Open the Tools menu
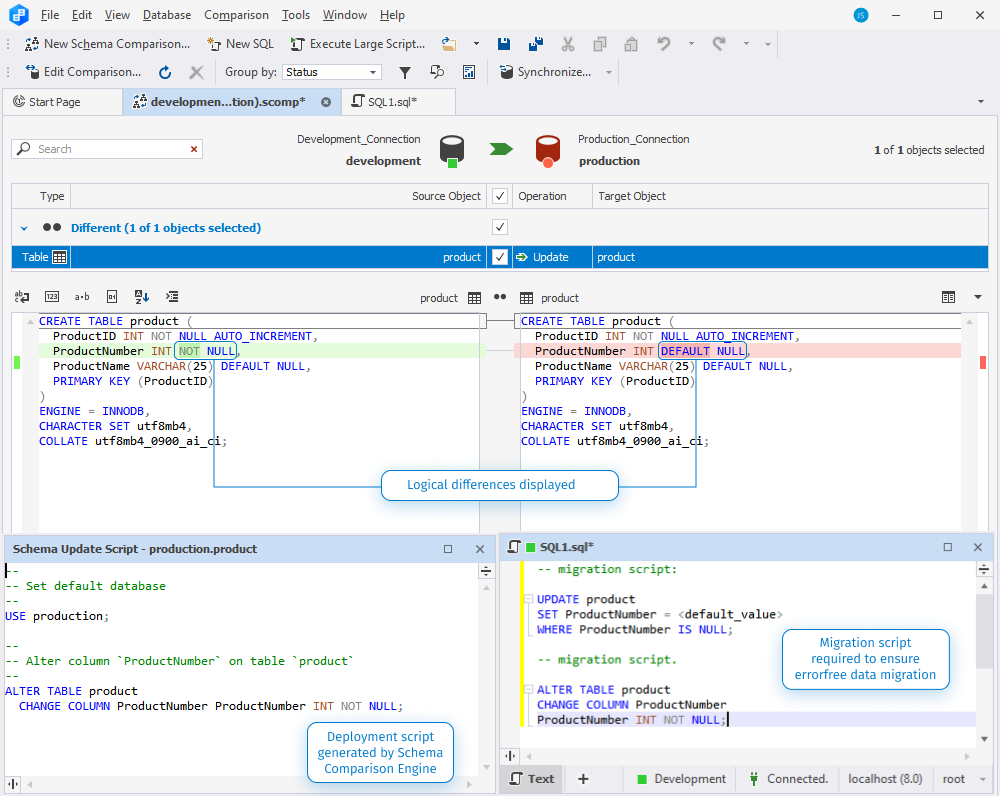Screen dimensions: 1000x796 pyautogui.click(x=296, y=15)
